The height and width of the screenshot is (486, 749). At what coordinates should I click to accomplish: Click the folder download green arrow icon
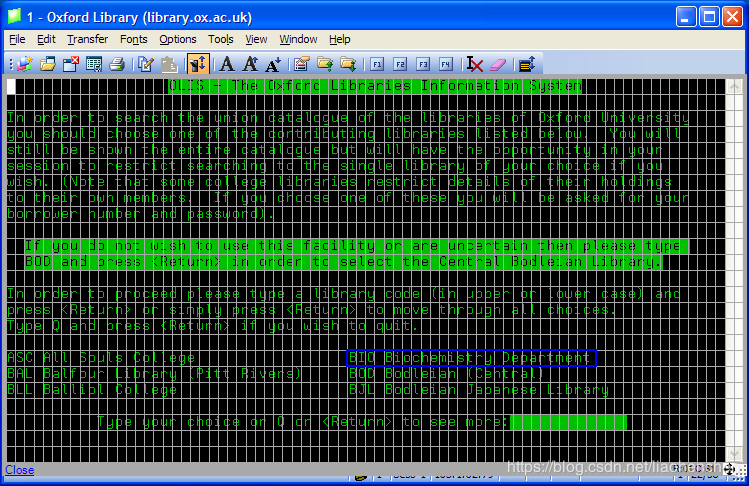(348, 64)
